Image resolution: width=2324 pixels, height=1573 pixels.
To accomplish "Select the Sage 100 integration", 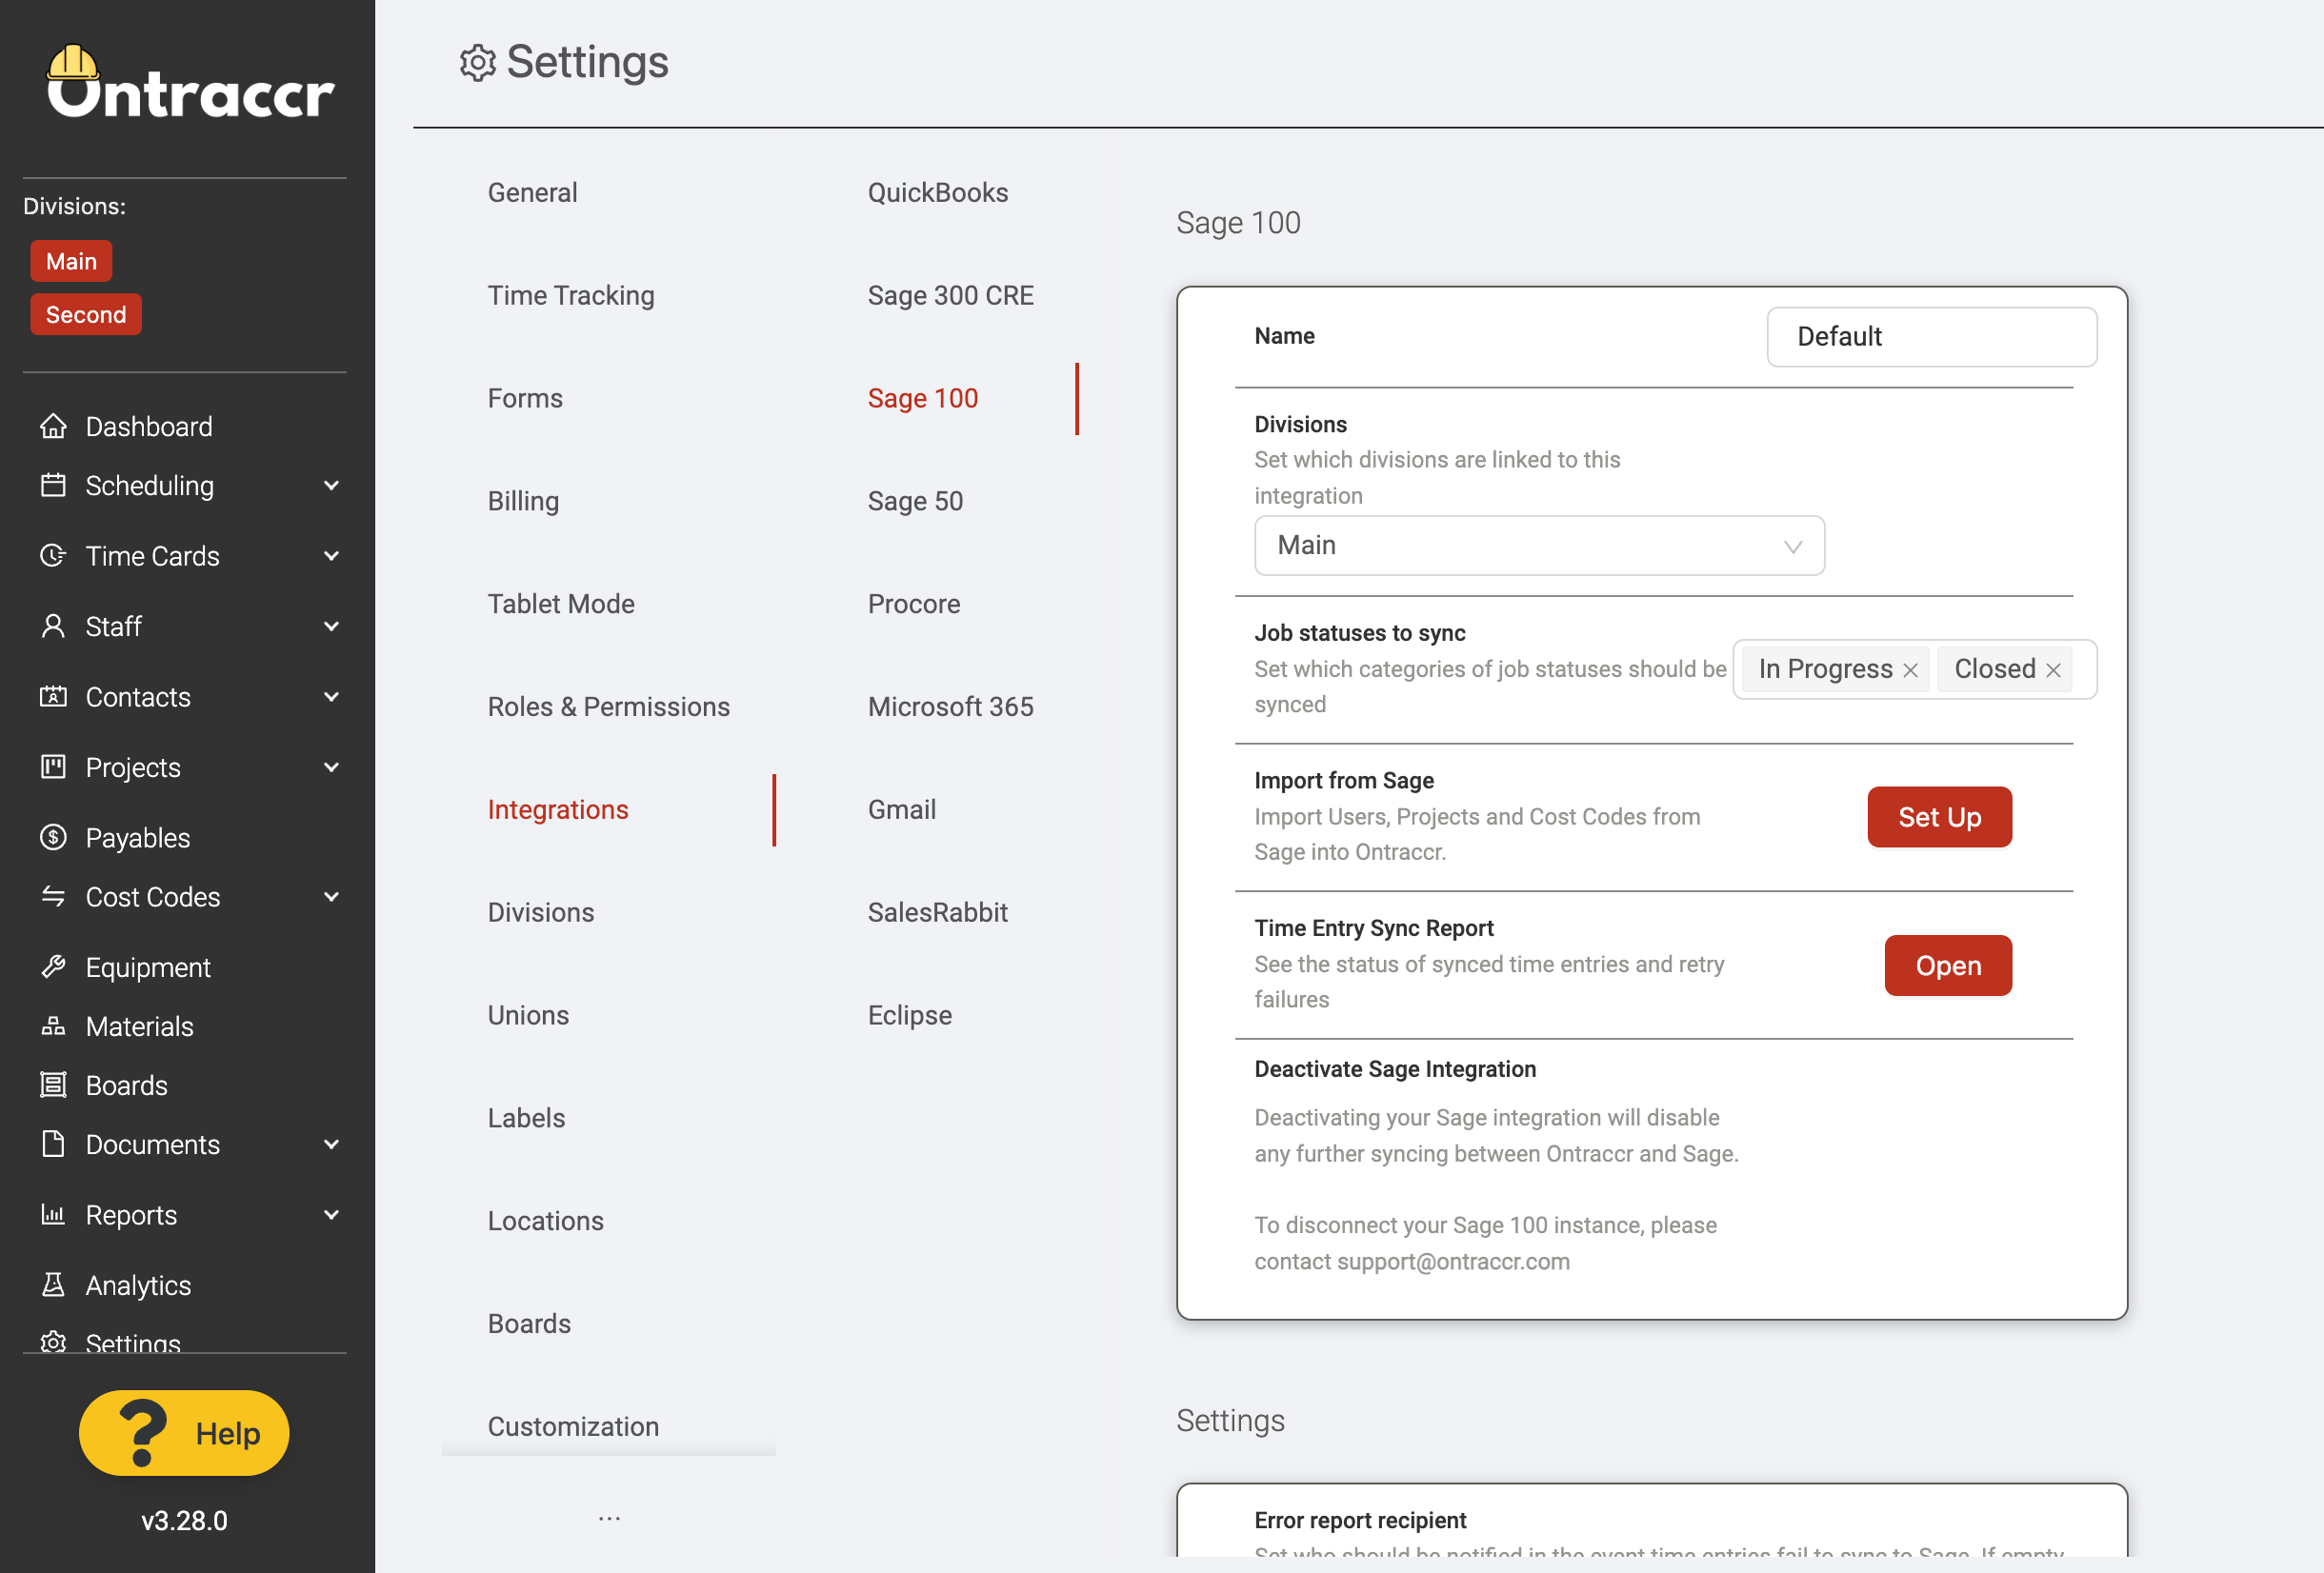I will pyautogui.click(x=923, y=398).
